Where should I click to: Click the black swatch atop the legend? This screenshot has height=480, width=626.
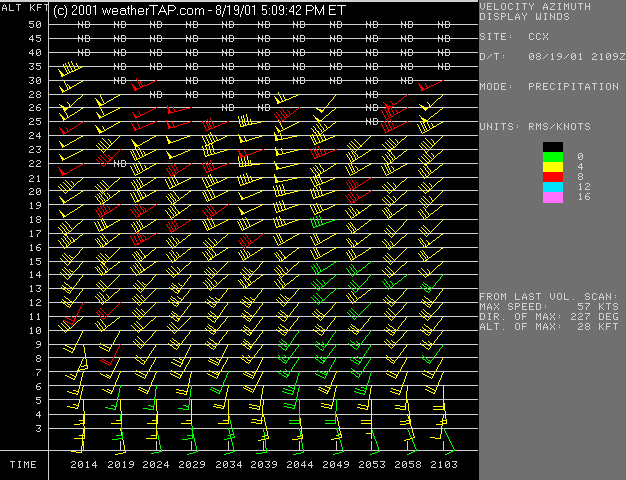coord(553,146)
